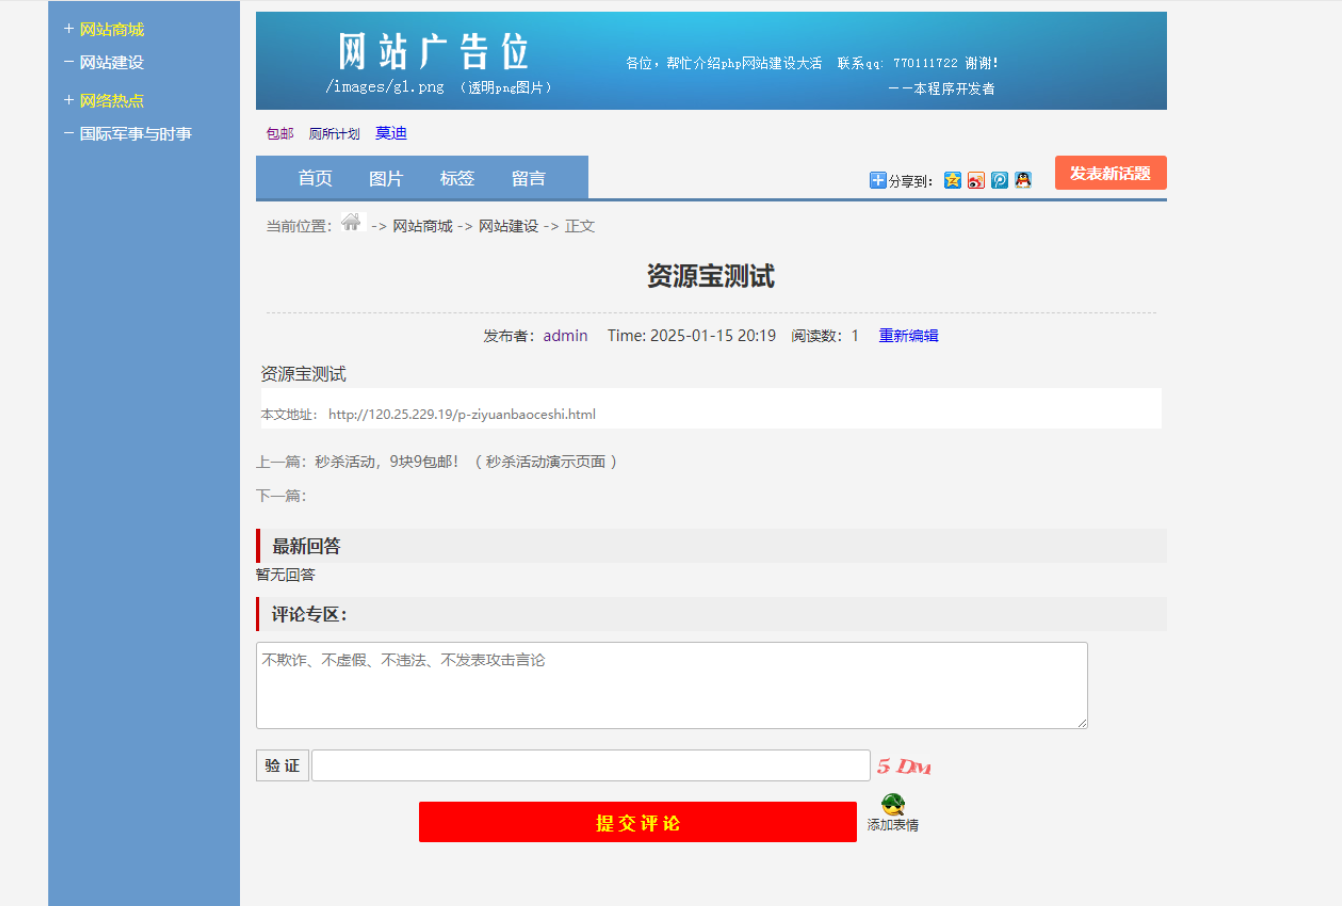Expand the 网络热点 sidebar section
The height and width of the screenshot is (906, 1342).
coord(111,100)
